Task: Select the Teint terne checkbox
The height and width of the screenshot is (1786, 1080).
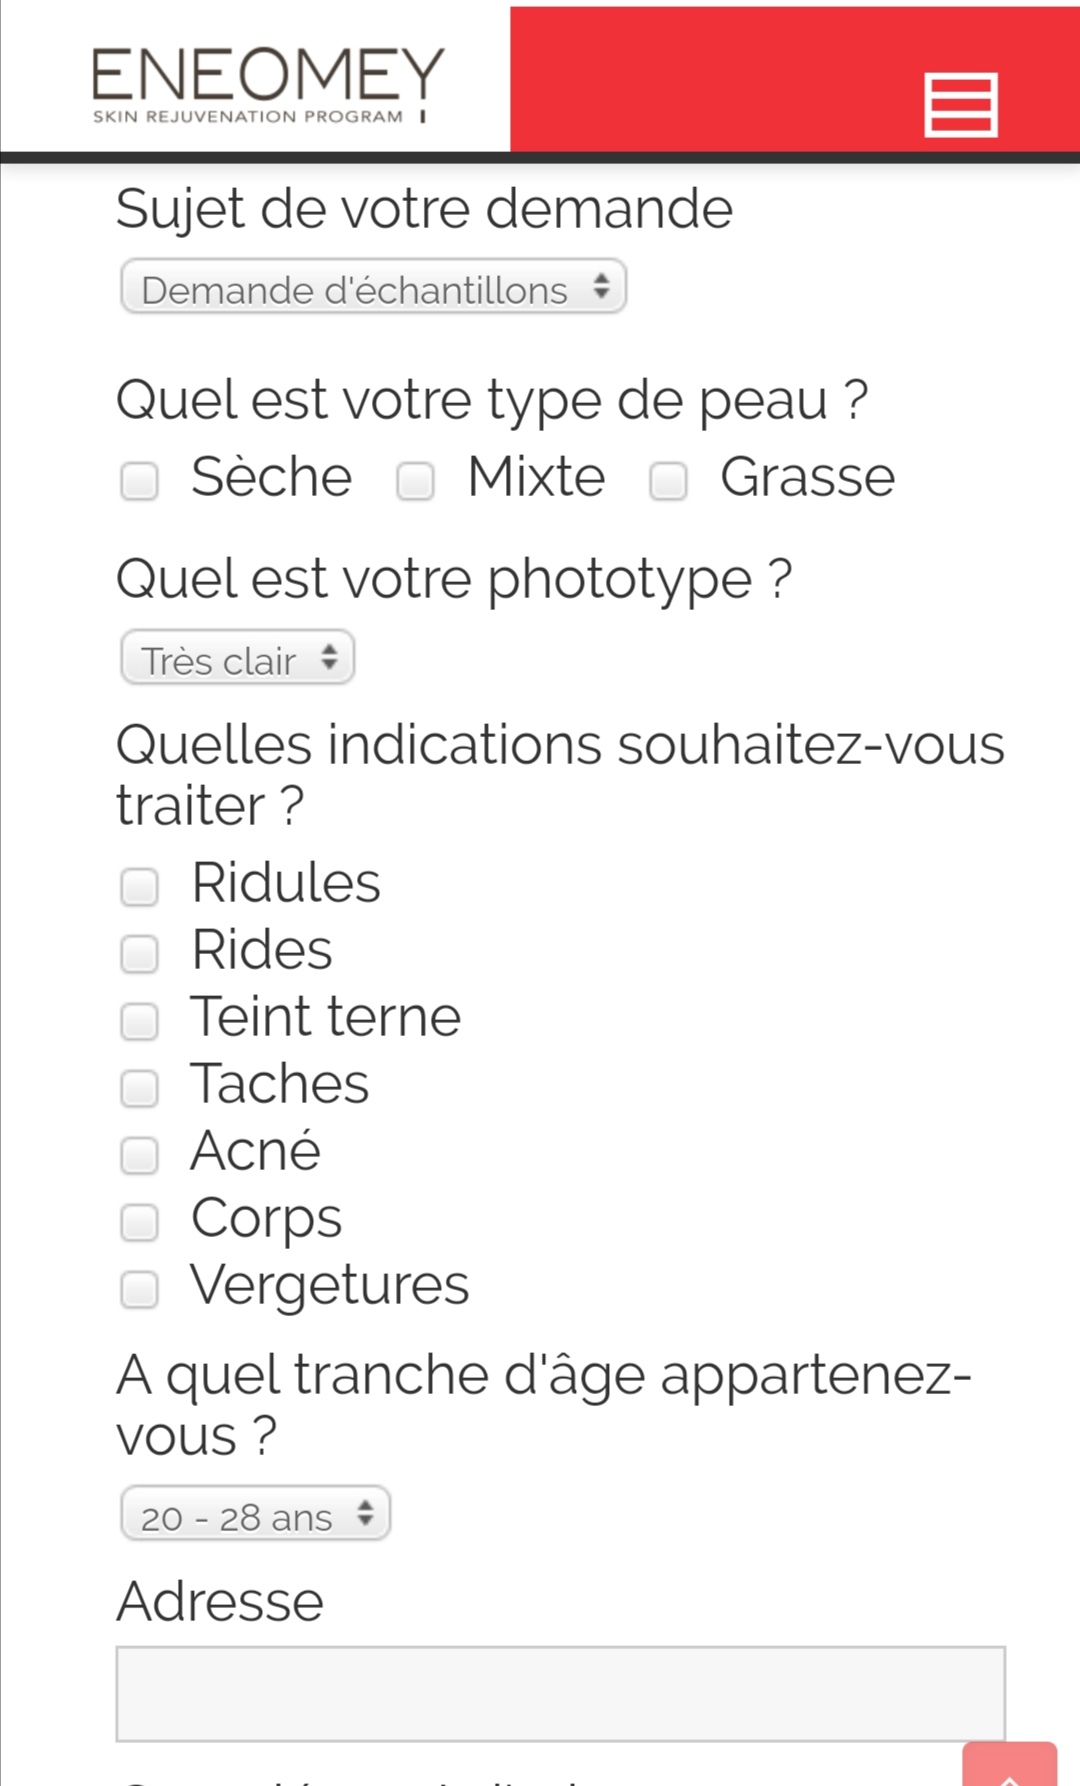Action: (x=140, y=1021)
